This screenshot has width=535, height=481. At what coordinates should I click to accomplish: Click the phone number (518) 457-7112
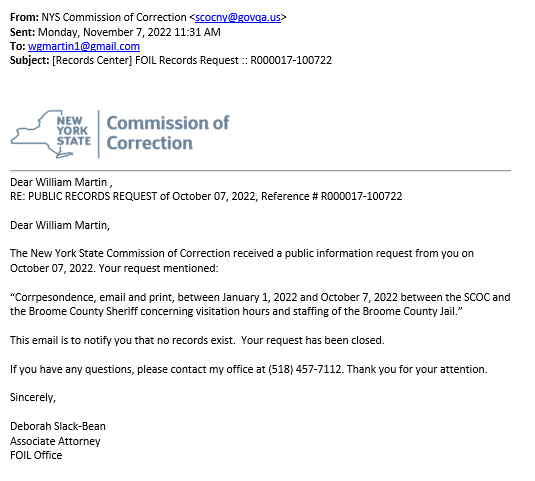click(305, 369)
